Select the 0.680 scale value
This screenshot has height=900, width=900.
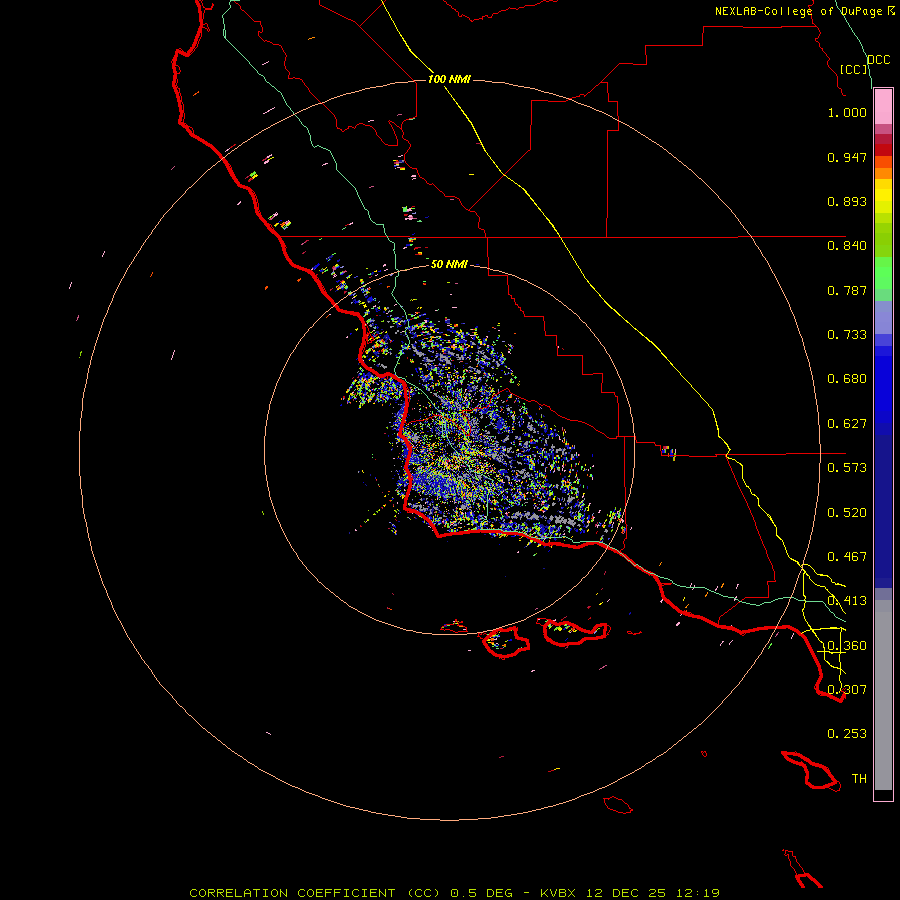847,379
